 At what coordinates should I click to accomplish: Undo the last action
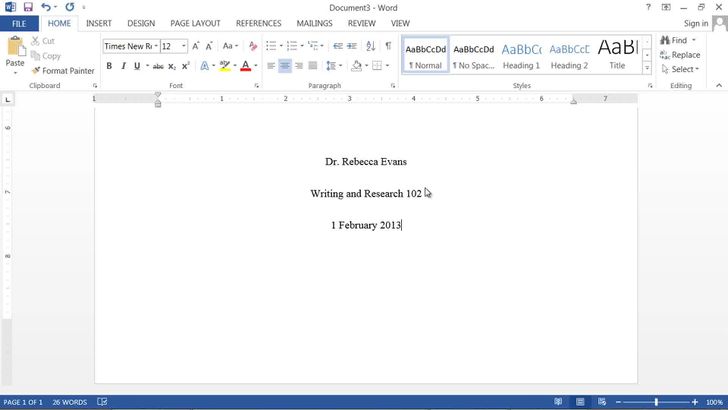pyautogui.click(x=45, y=7)
